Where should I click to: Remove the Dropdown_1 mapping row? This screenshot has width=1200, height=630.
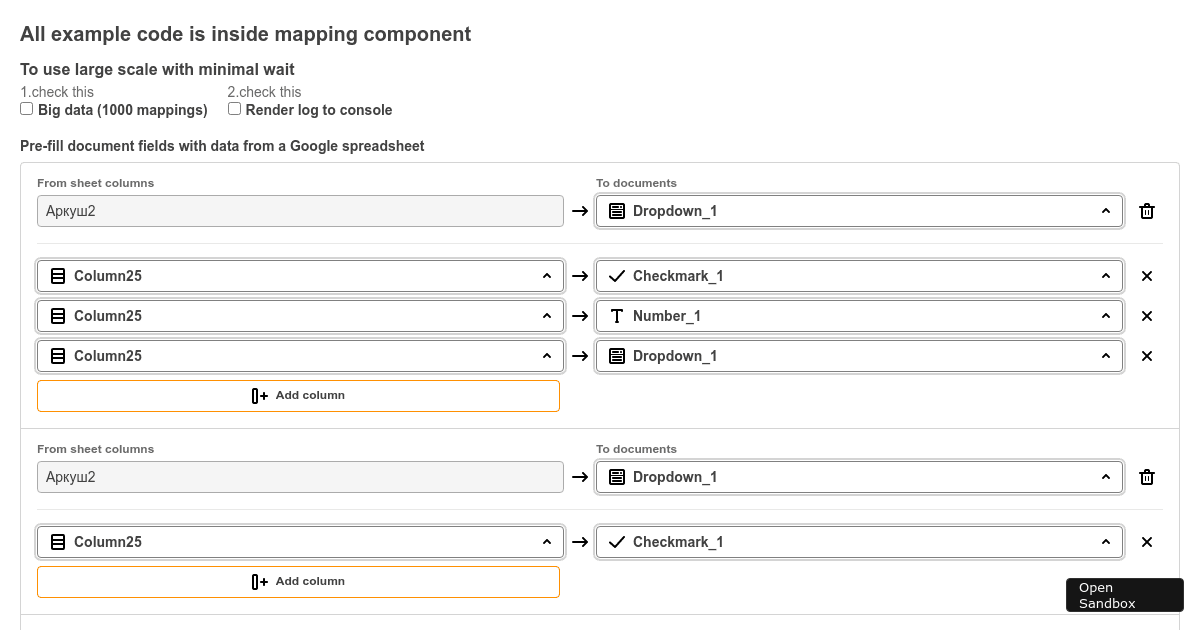tap(1146, 356)
